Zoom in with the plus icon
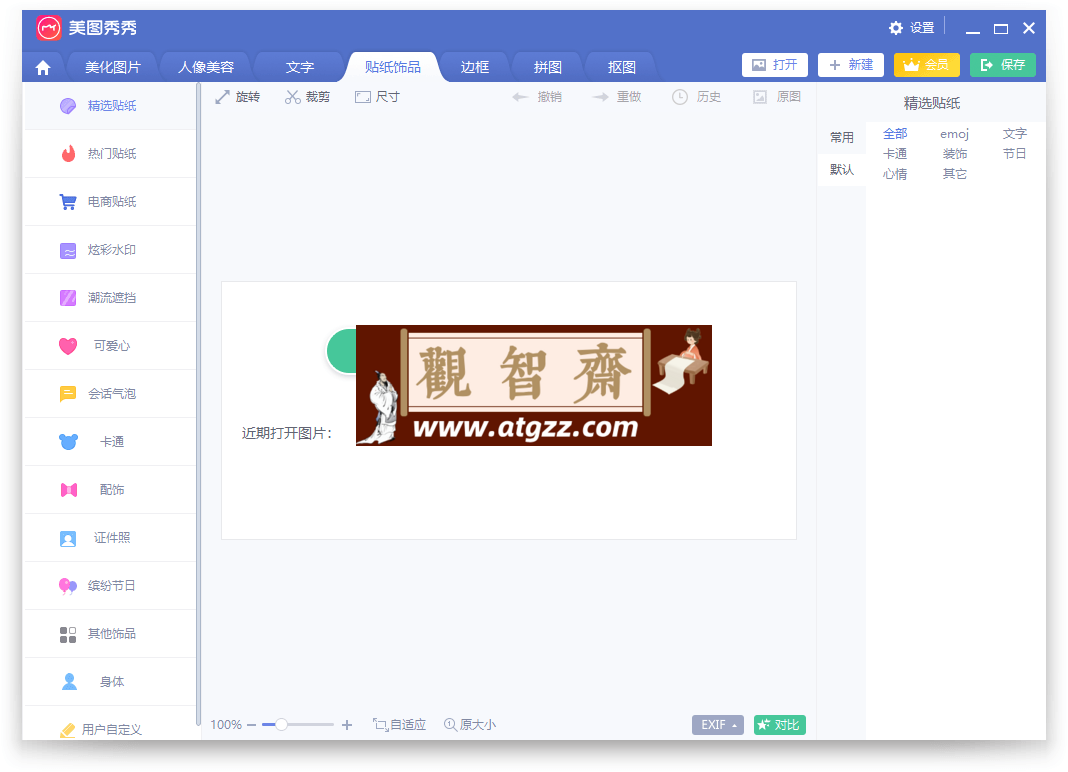 click(x=347, y=725)
